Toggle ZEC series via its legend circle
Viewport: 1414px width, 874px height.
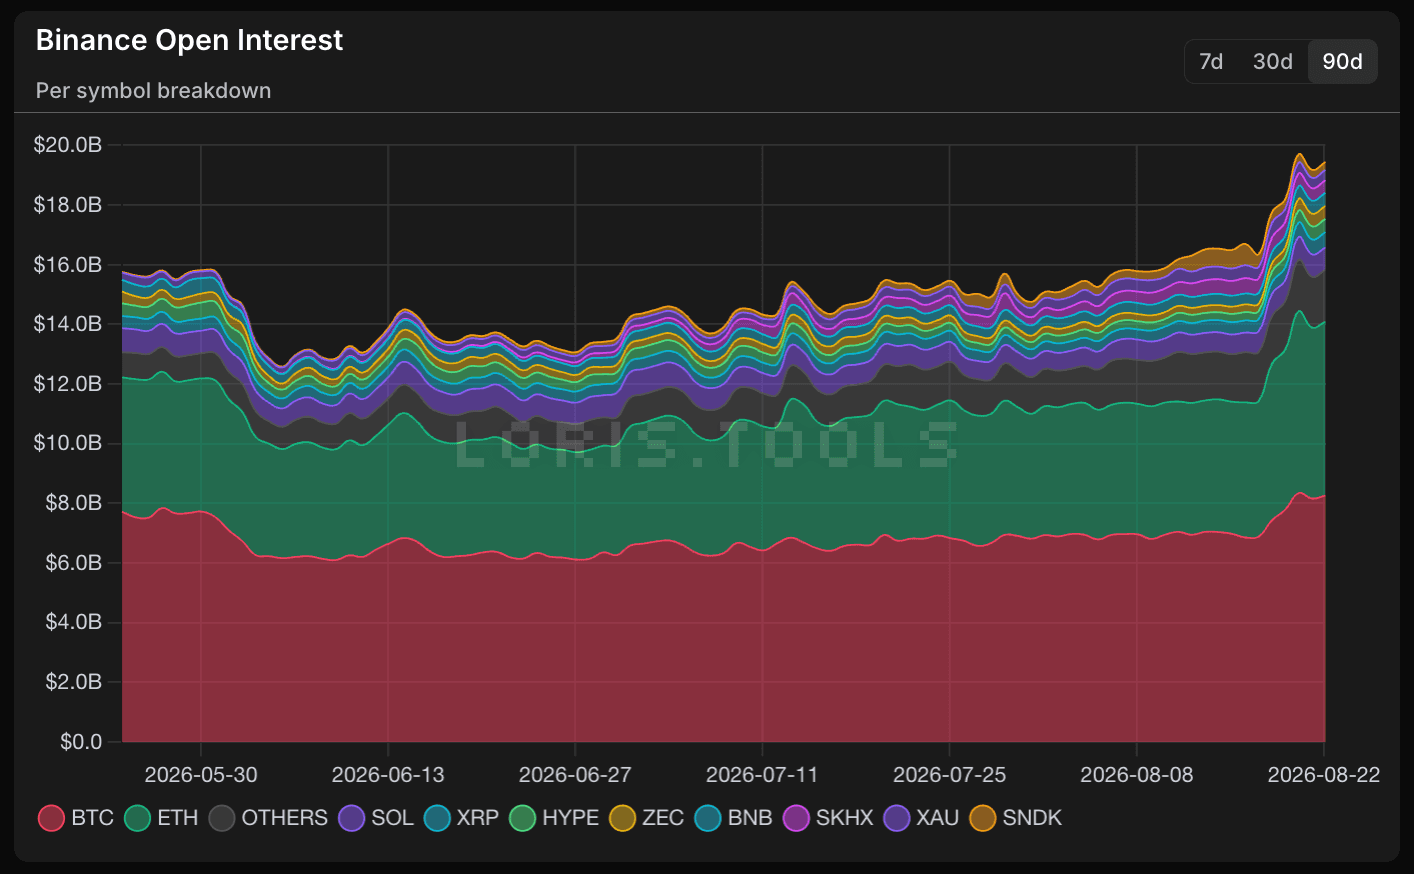622,818
